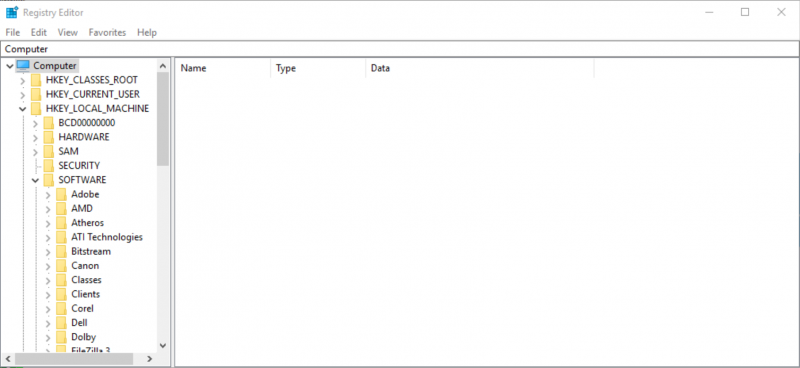This screenshot has width=800, height=368.
Task: Click the Dolby folder icon
Action: pos(61,337)
